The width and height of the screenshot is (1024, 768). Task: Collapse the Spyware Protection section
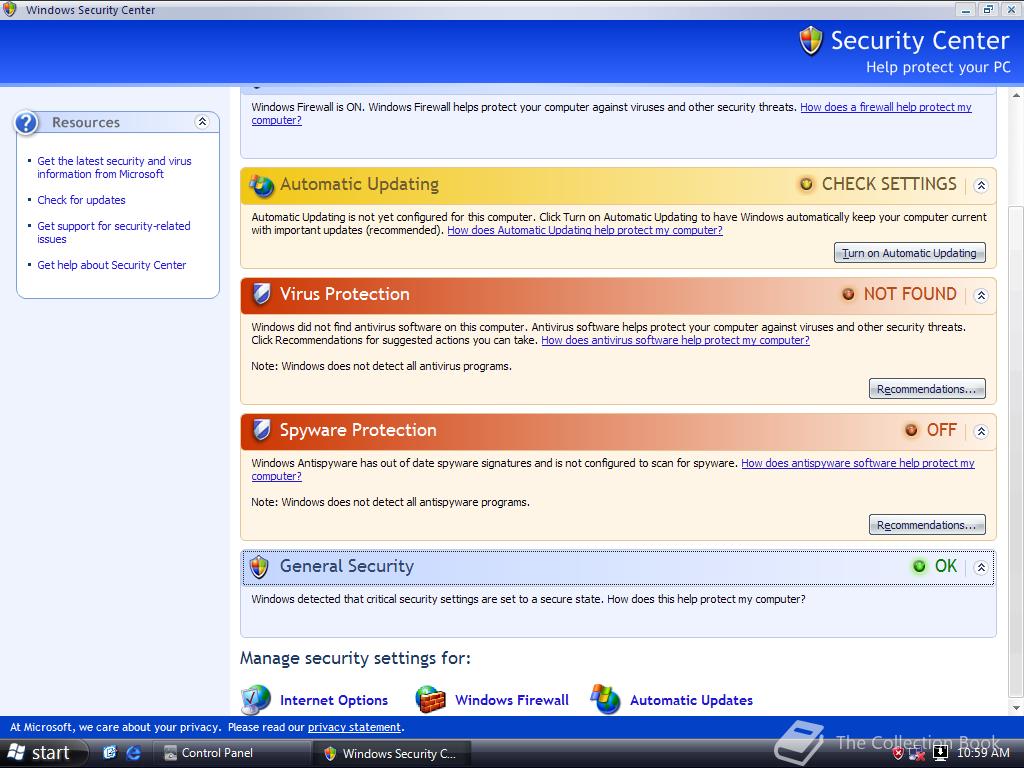[x=981, y=431]
